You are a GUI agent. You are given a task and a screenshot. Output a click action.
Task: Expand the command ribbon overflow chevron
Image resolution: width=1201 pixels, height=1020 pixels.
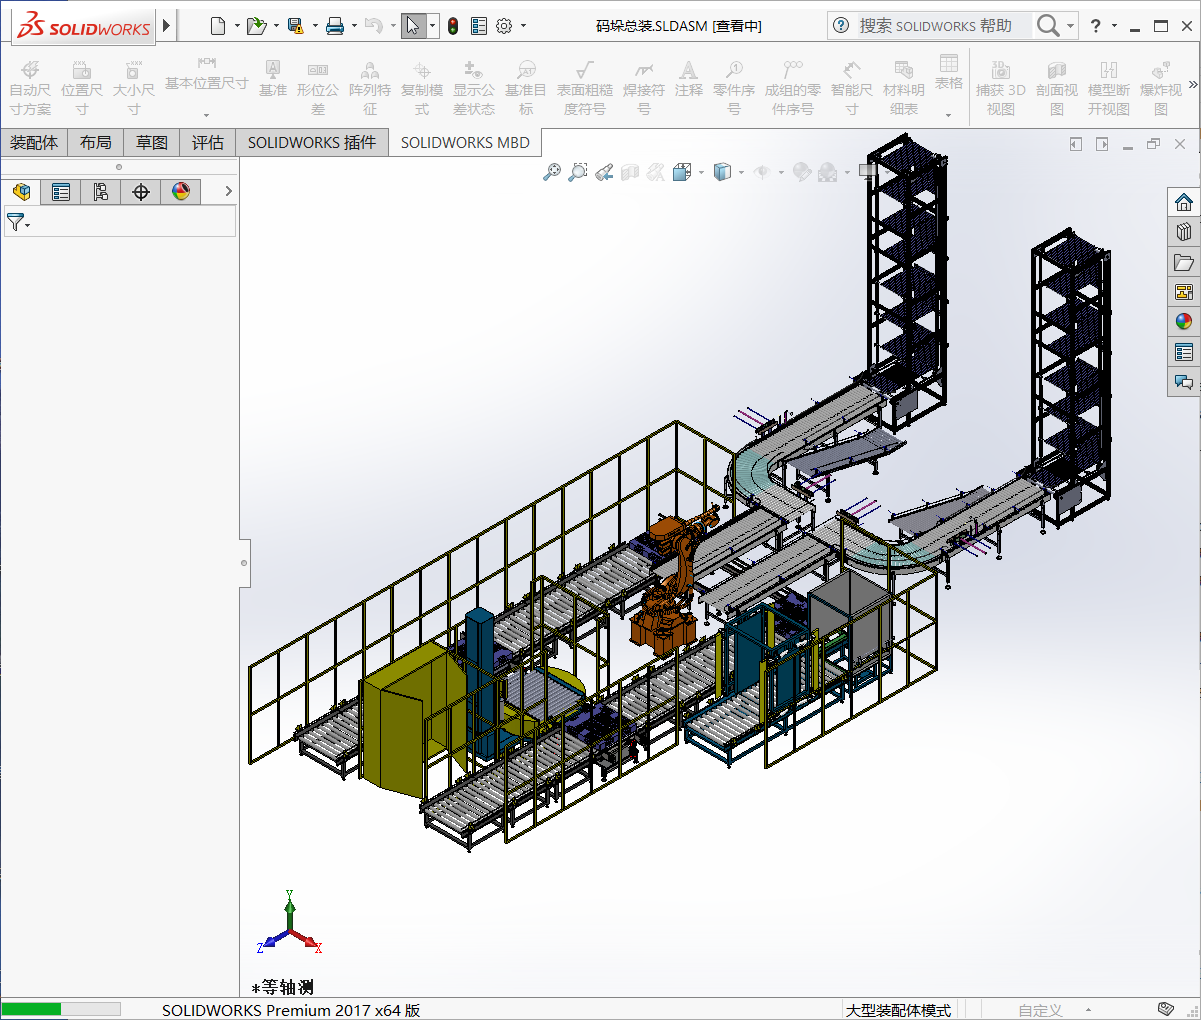[x=1193, y=85]
